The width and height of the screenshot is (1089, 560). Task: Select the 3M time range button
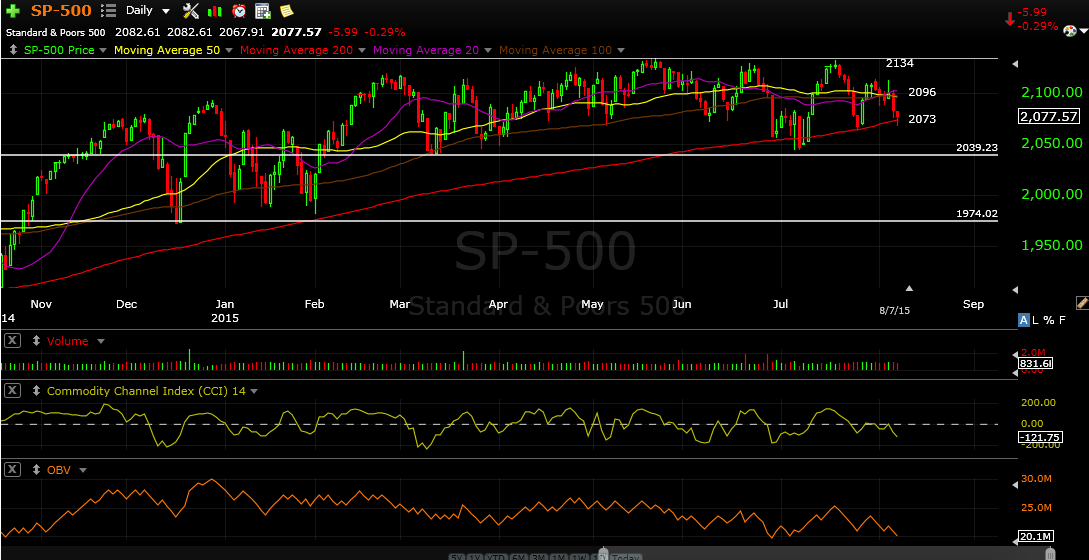tap(538, 557)
